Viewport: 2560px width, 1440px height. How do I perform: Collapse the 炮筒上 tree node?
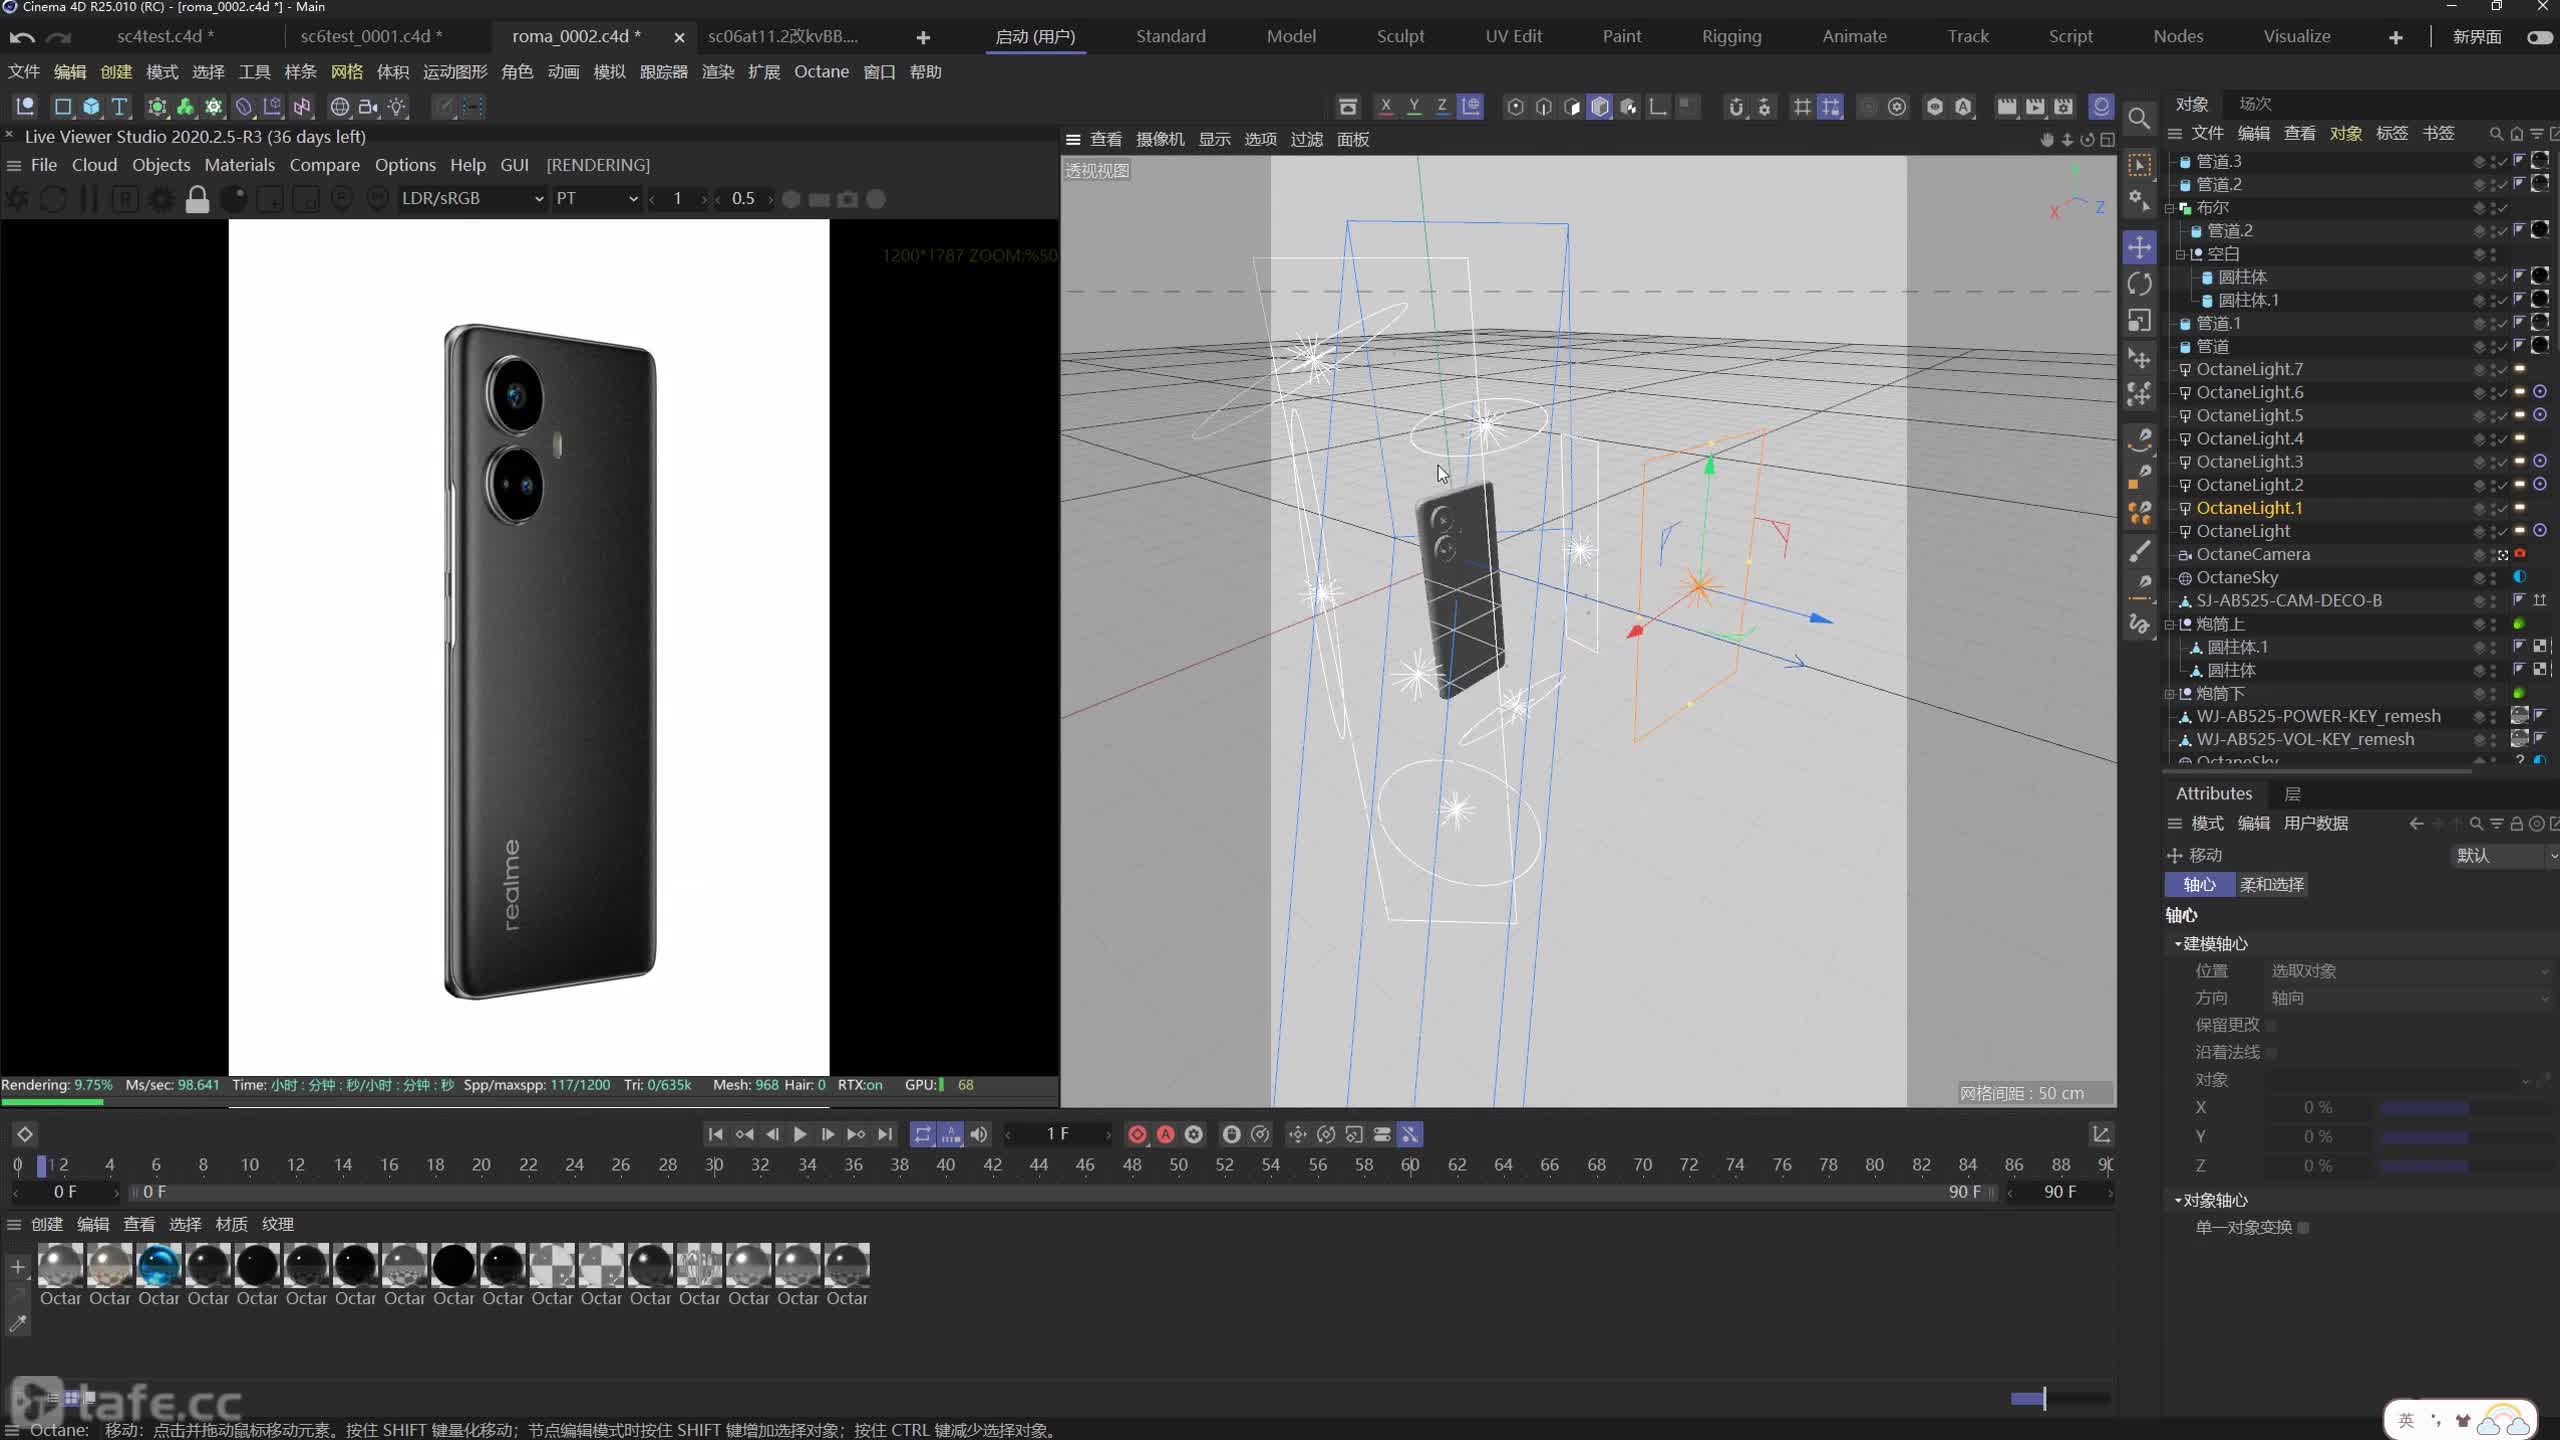pos(2170,624)
